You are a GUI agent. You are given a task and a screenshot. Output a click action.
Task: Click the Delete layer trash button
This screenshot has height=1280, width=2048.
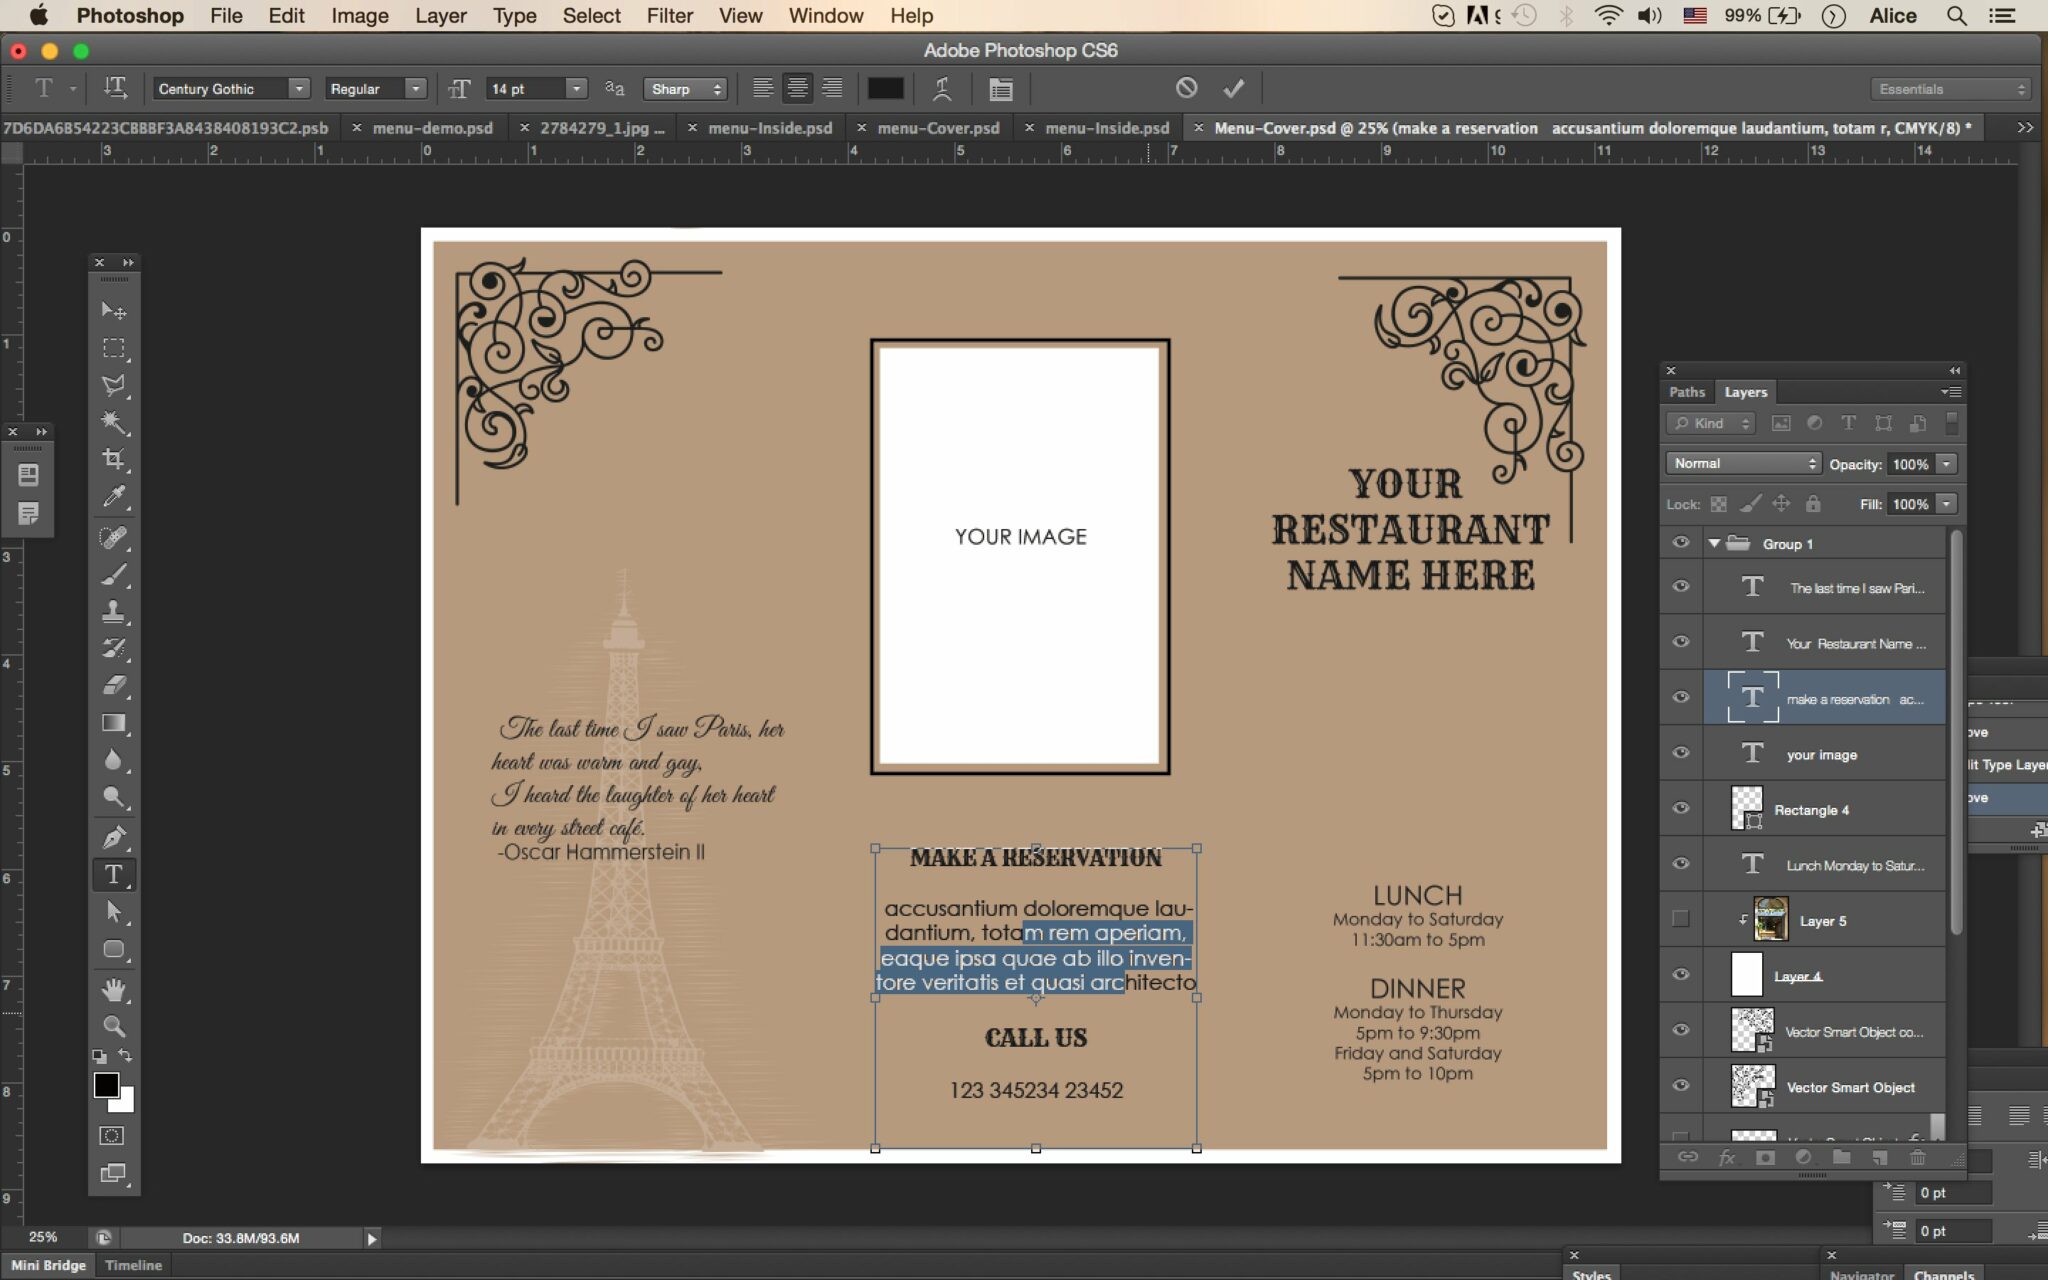pyautogui.click(x=1916, y=1157)
